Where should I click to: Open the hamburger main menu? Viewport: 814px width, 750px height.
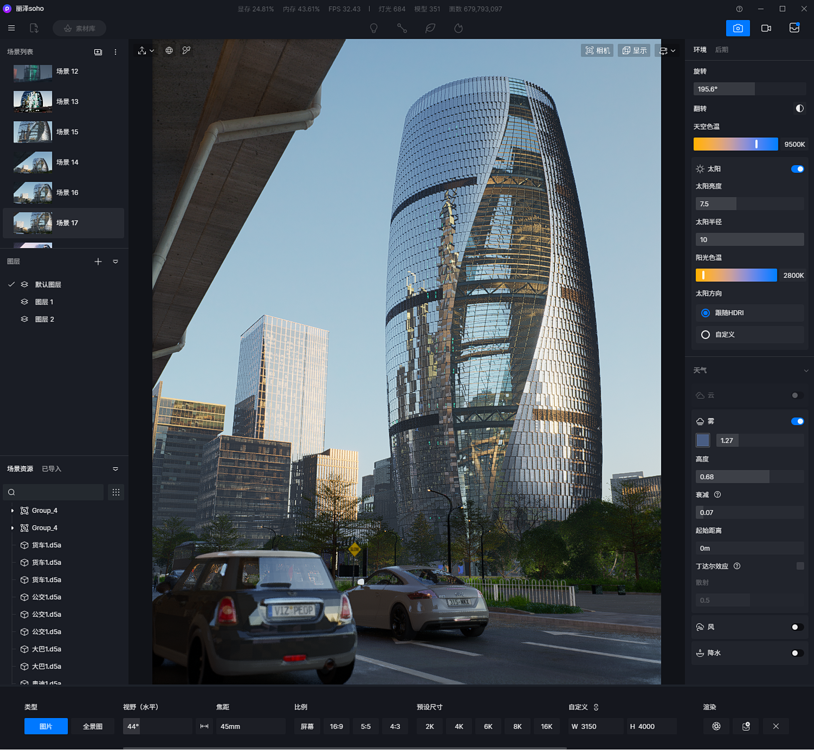click(12, 28)
